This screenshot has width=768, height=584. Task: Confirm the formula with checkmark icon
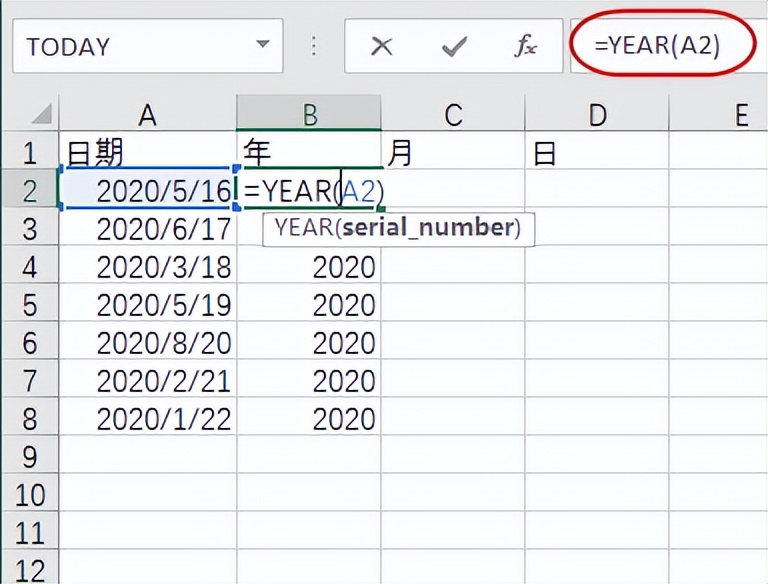tap(453, 46)
